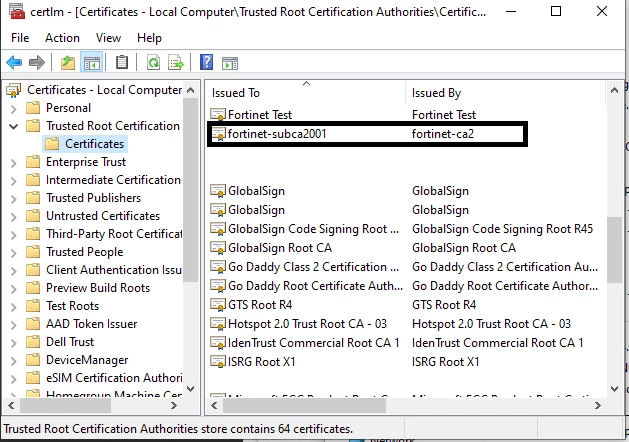
Task: Click certificate list scroll down arrow
Action: pos(614,389)
